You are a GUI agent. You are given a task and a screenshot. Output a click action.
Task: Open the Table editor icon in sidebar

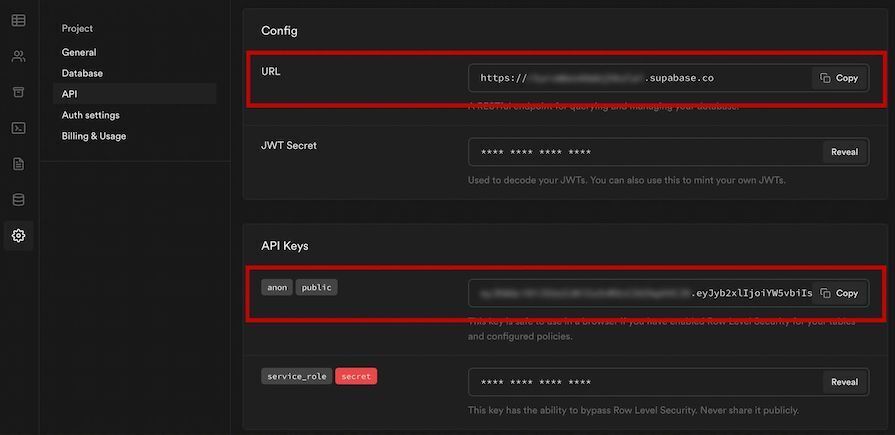(18, 21)
